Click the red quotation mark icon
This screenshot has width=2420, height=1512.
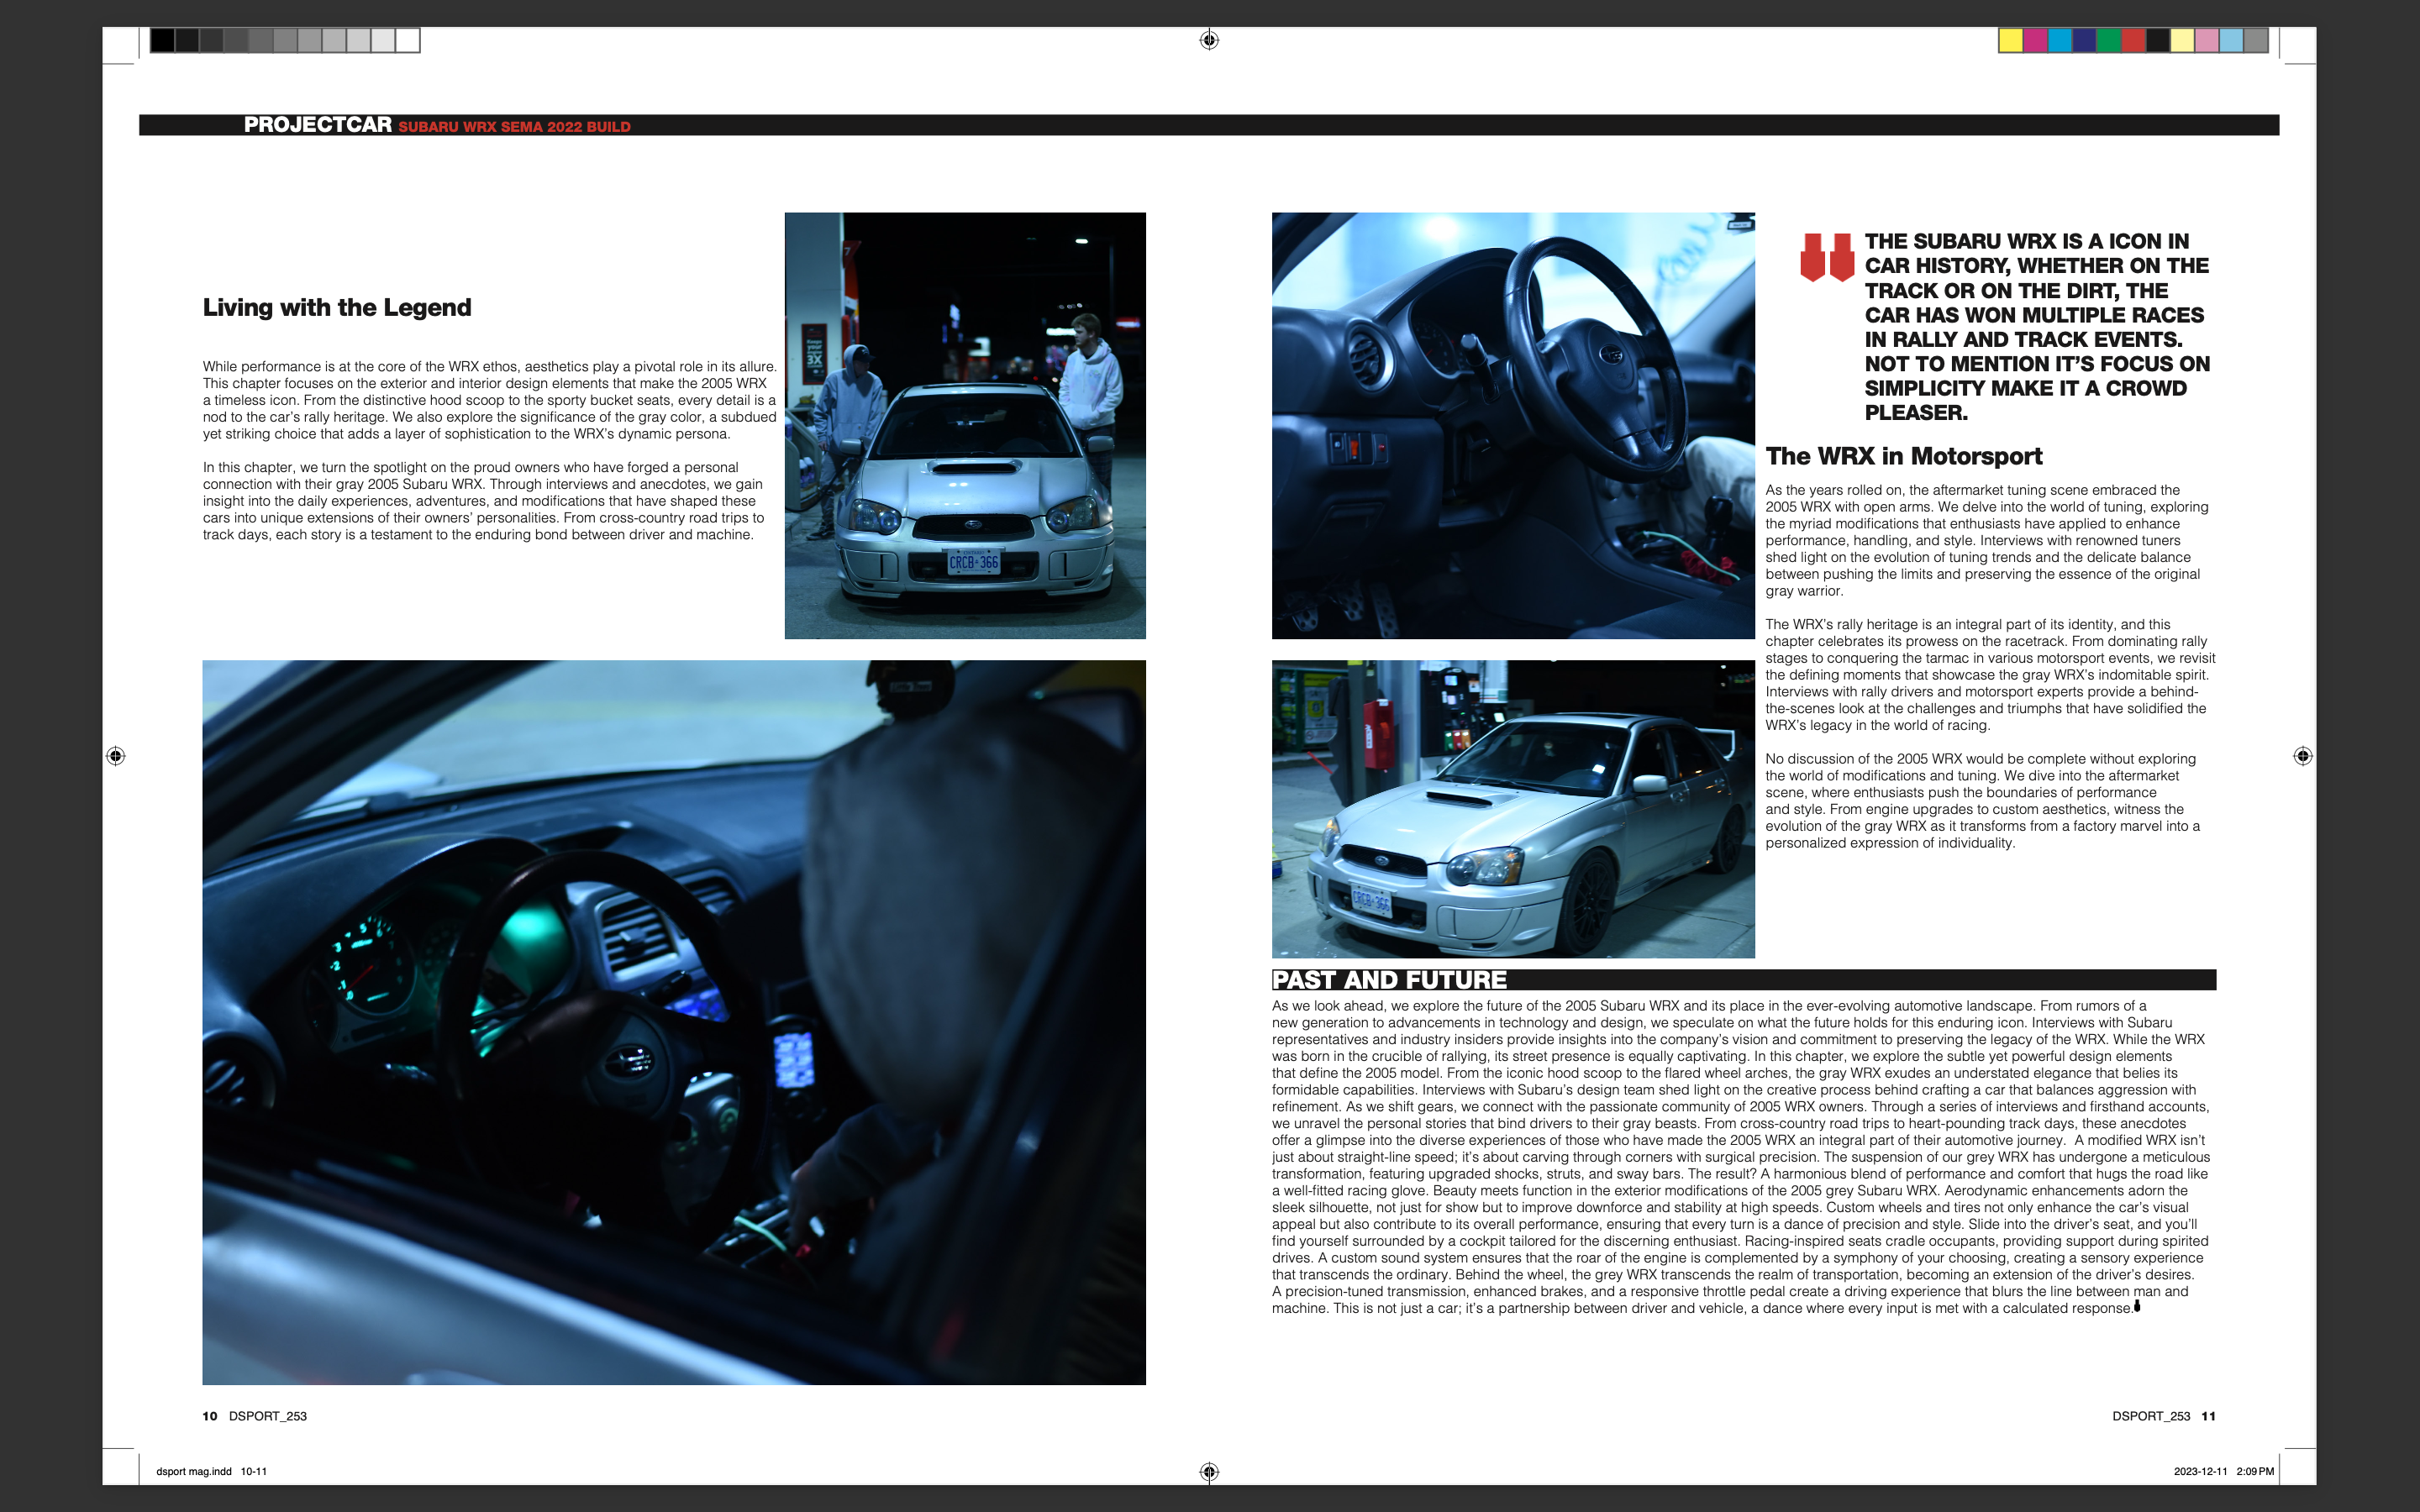[x=1827, y=258]
